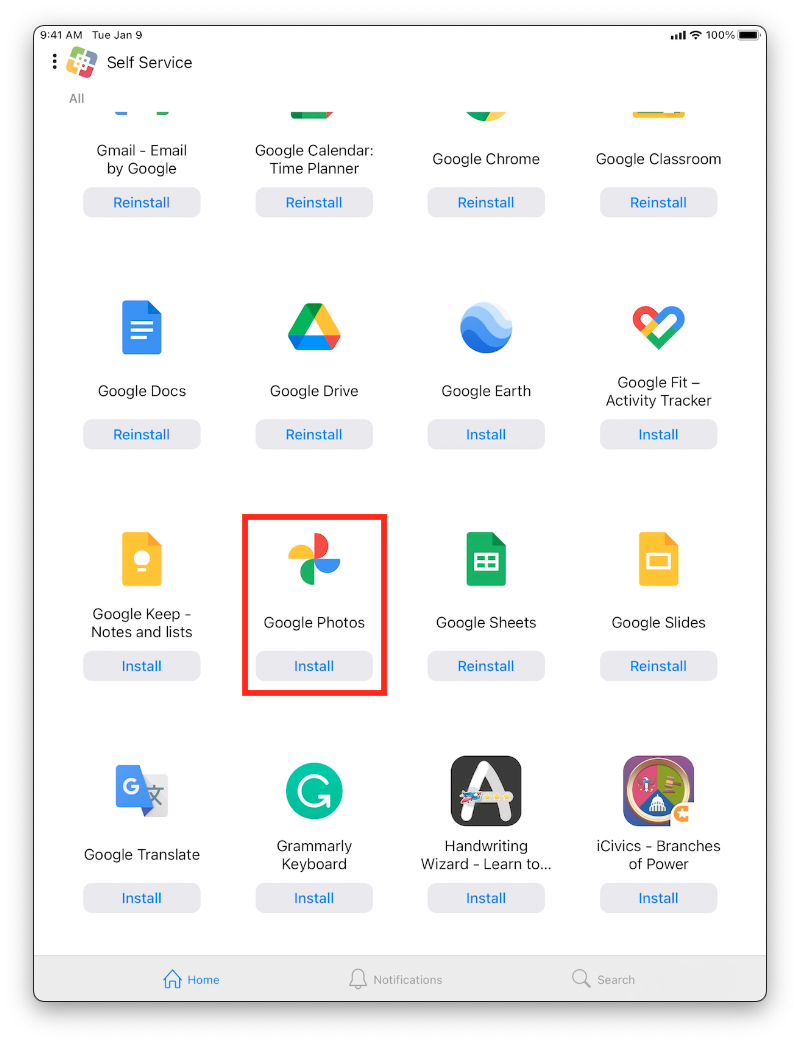Tap the Google Keep lightbulb icon
The width and height of the screenshot is (800, 1043).
click(142, 559)
